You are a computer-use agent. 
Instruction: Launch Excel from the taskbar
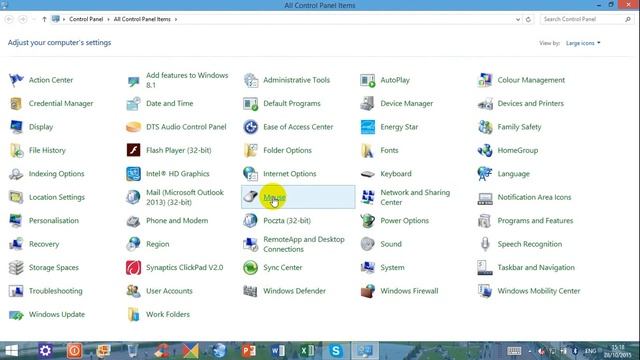(307, 351)
